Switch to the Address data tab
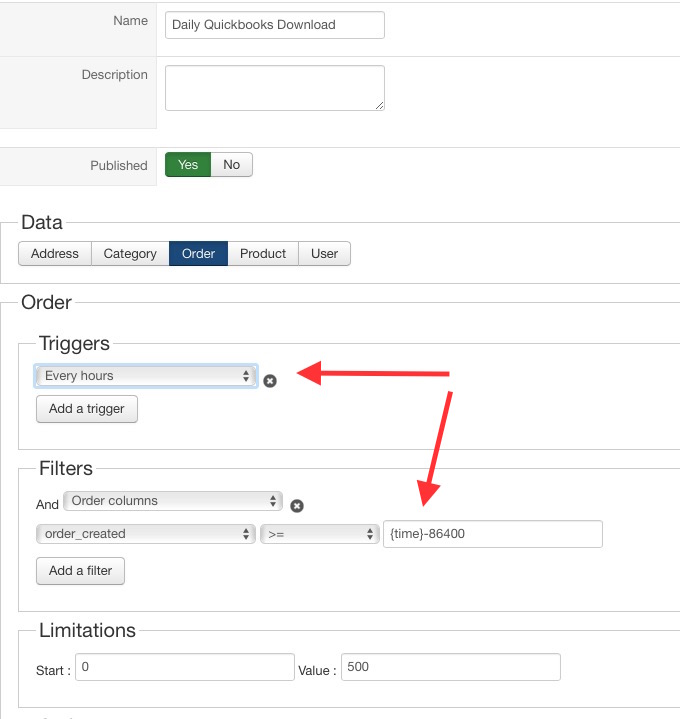 (x=55, y=254)
